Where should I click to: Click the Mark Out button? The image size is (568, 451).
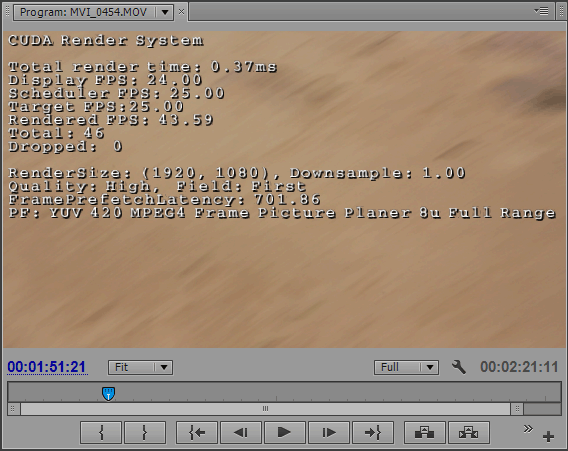tap(145, 433)
